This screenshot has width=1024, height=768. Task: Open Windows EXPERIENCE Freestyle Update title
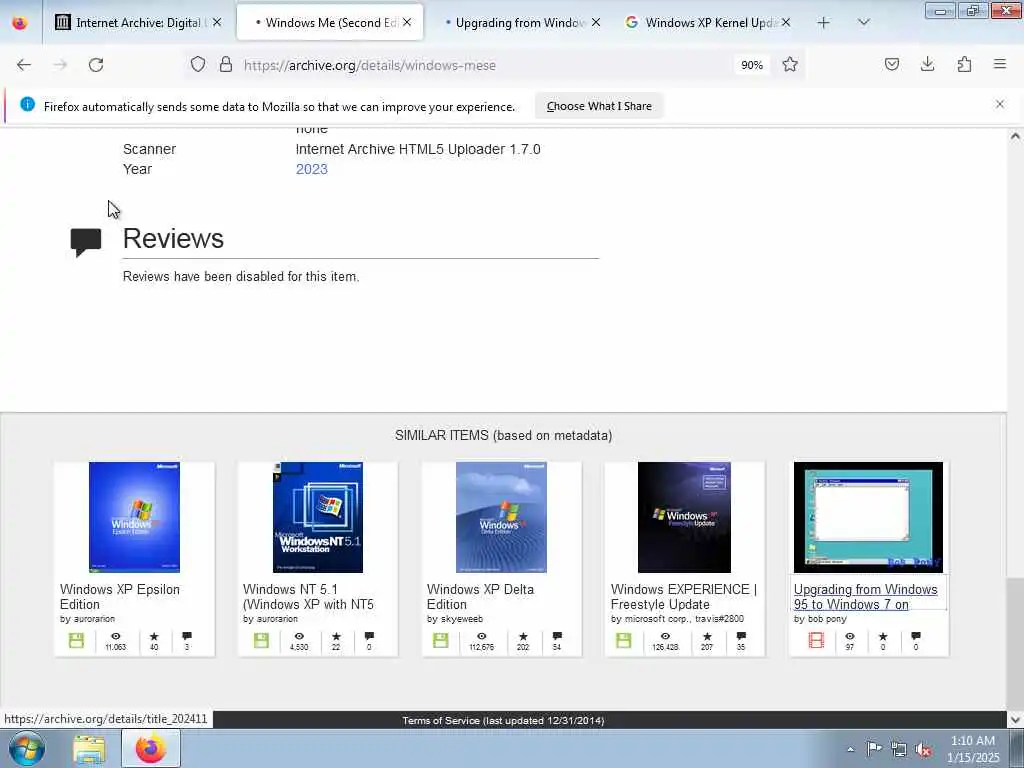click(x=684, y=597)
